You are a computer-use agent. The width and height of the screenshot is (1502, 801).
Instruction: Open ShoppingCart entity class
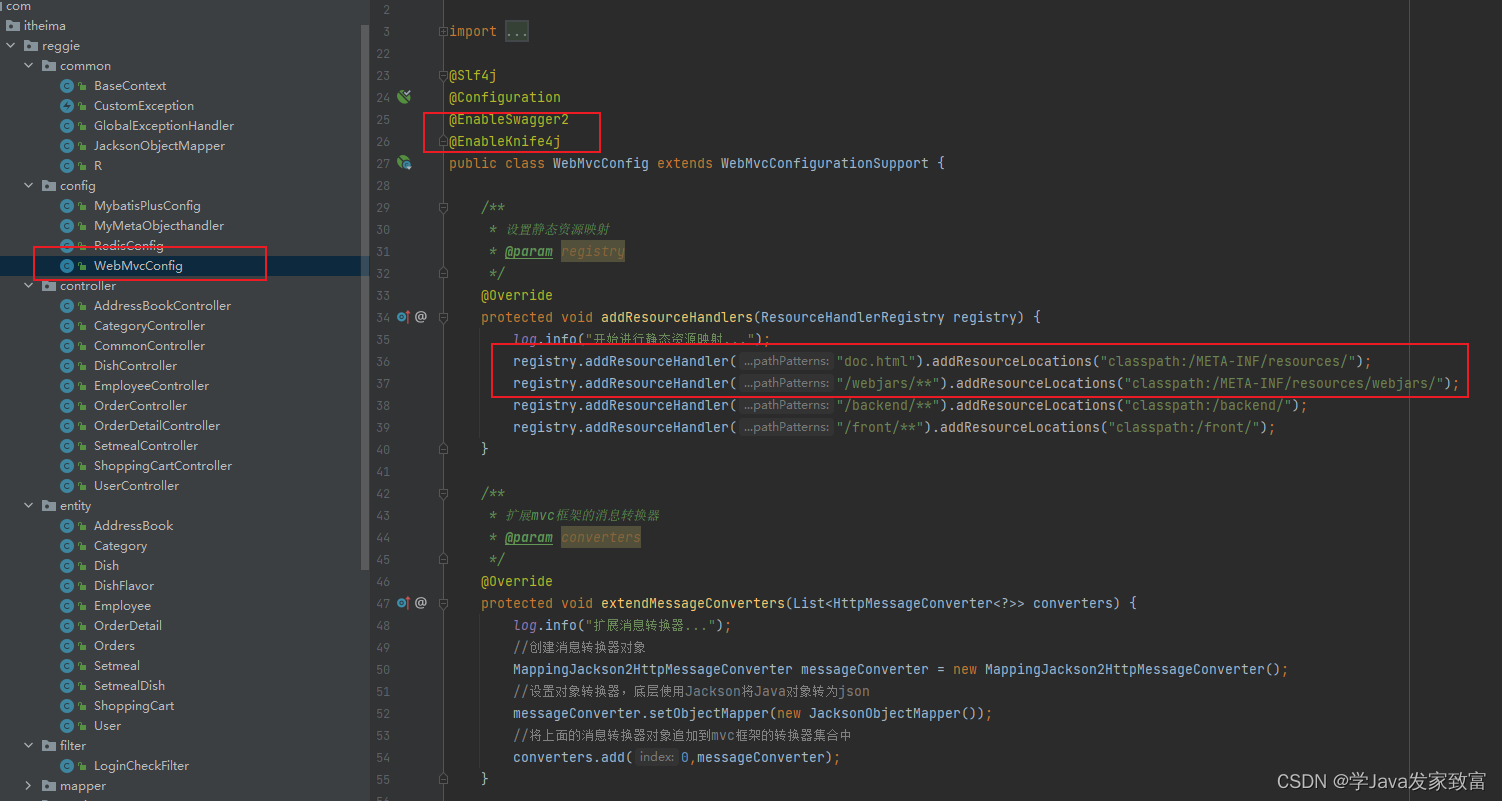point(134,706)
